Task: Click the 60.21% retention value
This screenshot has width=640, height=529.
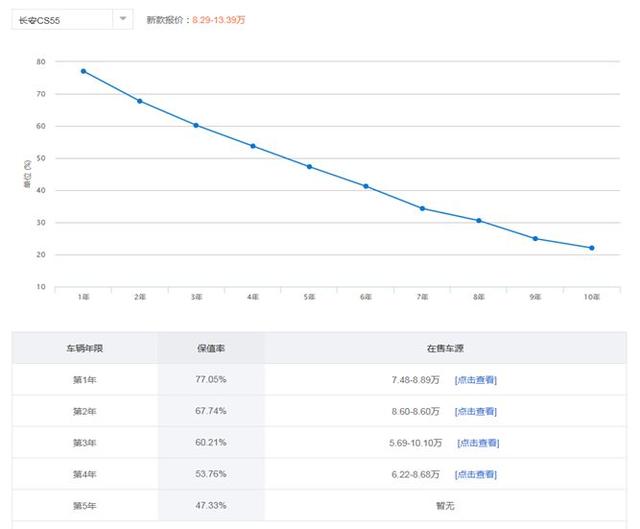Action: pos(211,442)
